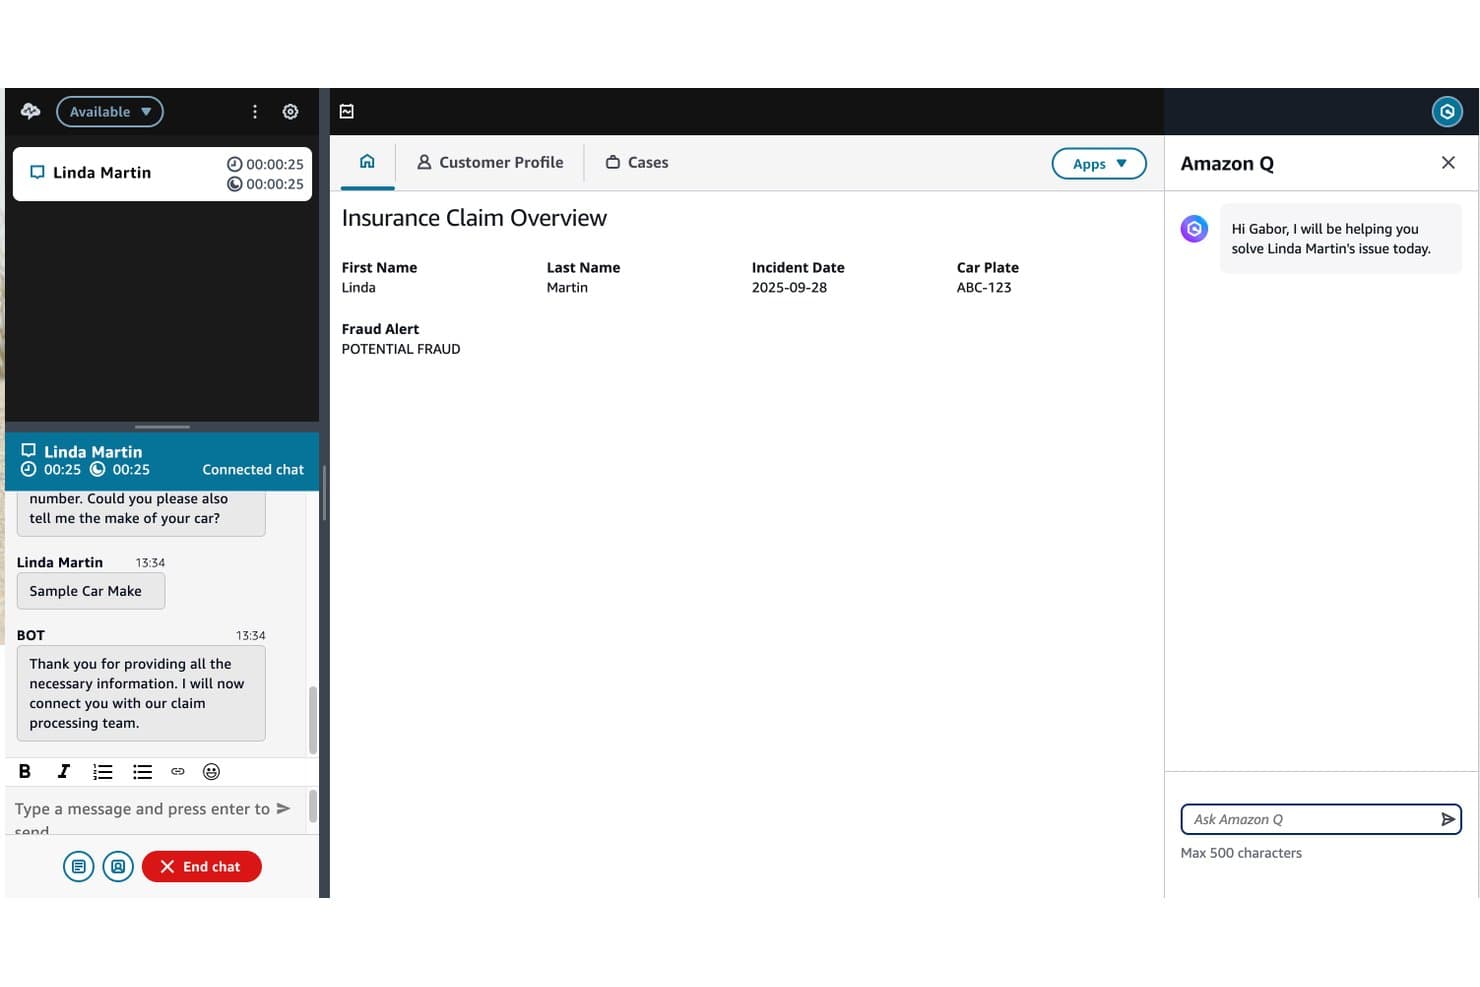Click the Insurance Claim Overview heading
The image size is (1480, 987).
tap(474, 218)
